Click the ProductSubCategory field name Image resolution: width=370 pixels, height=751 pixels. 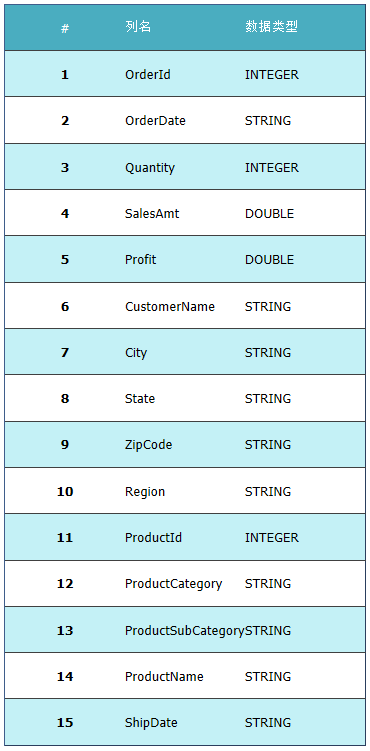(185, 631)
